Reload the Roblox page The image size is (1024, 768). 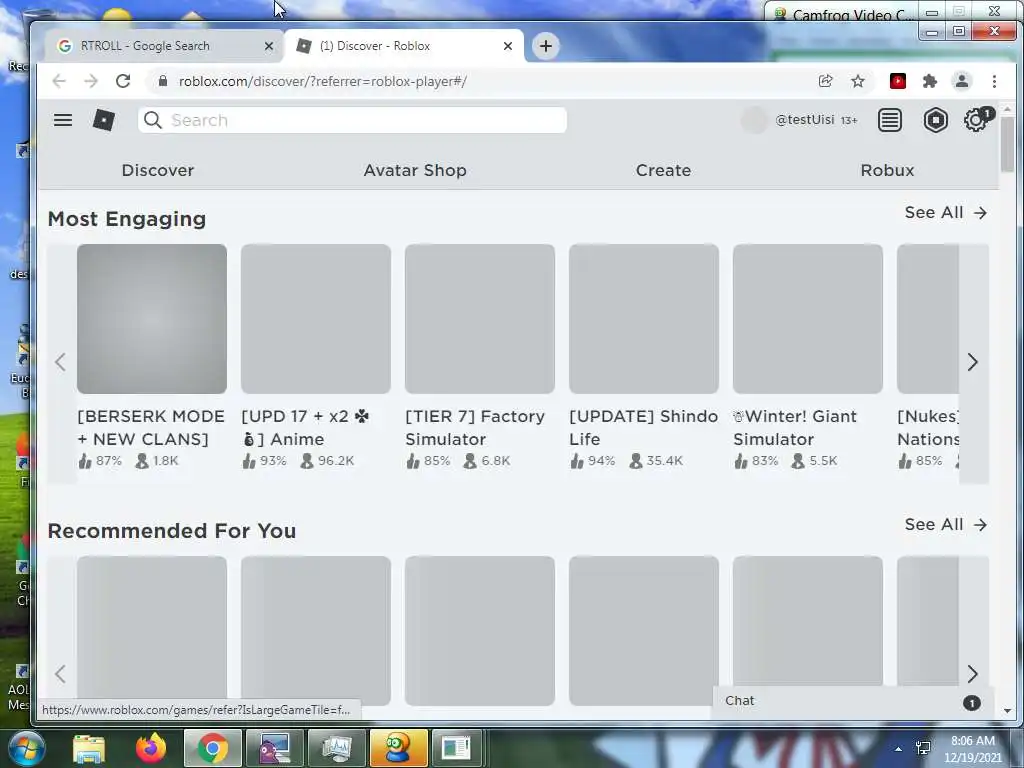click(x=123, y=81)
